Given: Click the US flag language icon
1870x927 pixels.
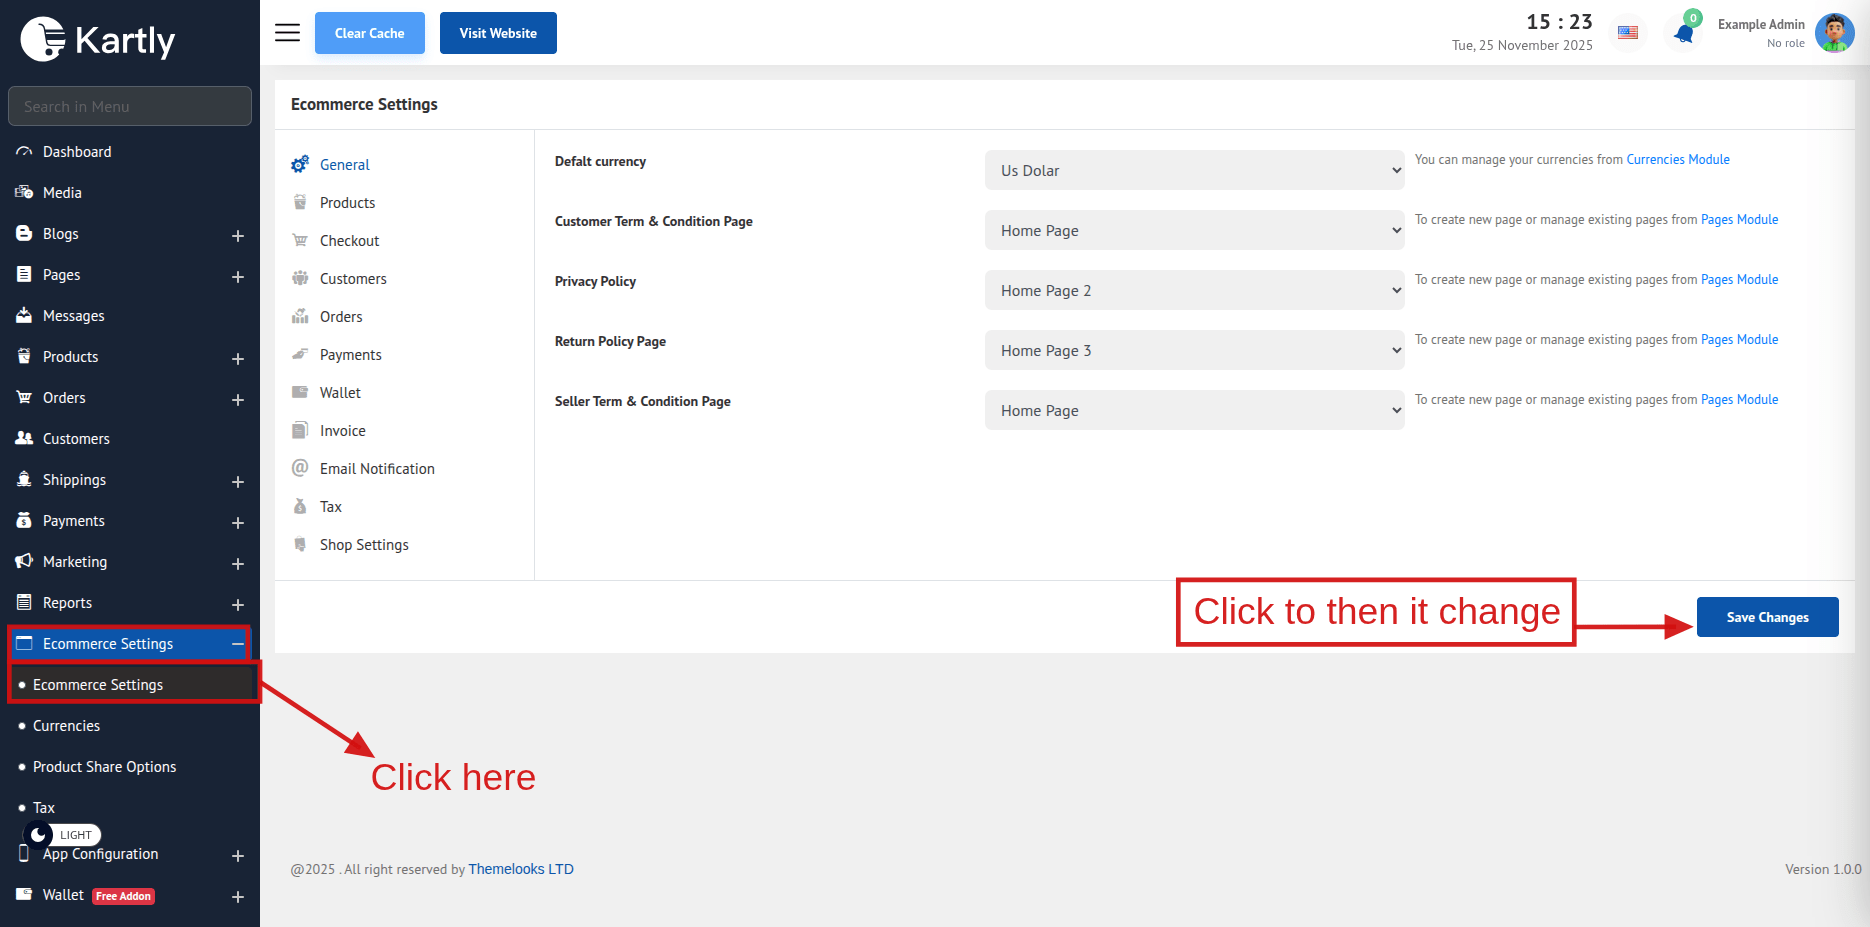Looking at the screenshot, I should tap(1628, 33).
